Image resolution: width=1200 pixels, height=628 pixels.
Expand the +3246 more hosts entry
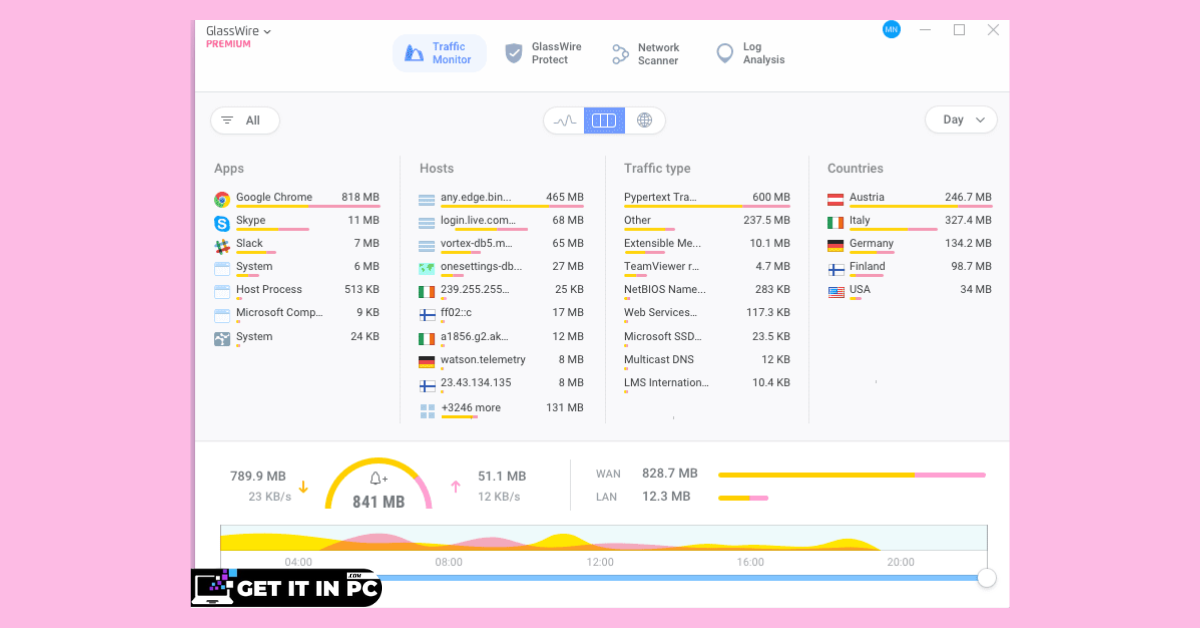click(x=501, y=409)
